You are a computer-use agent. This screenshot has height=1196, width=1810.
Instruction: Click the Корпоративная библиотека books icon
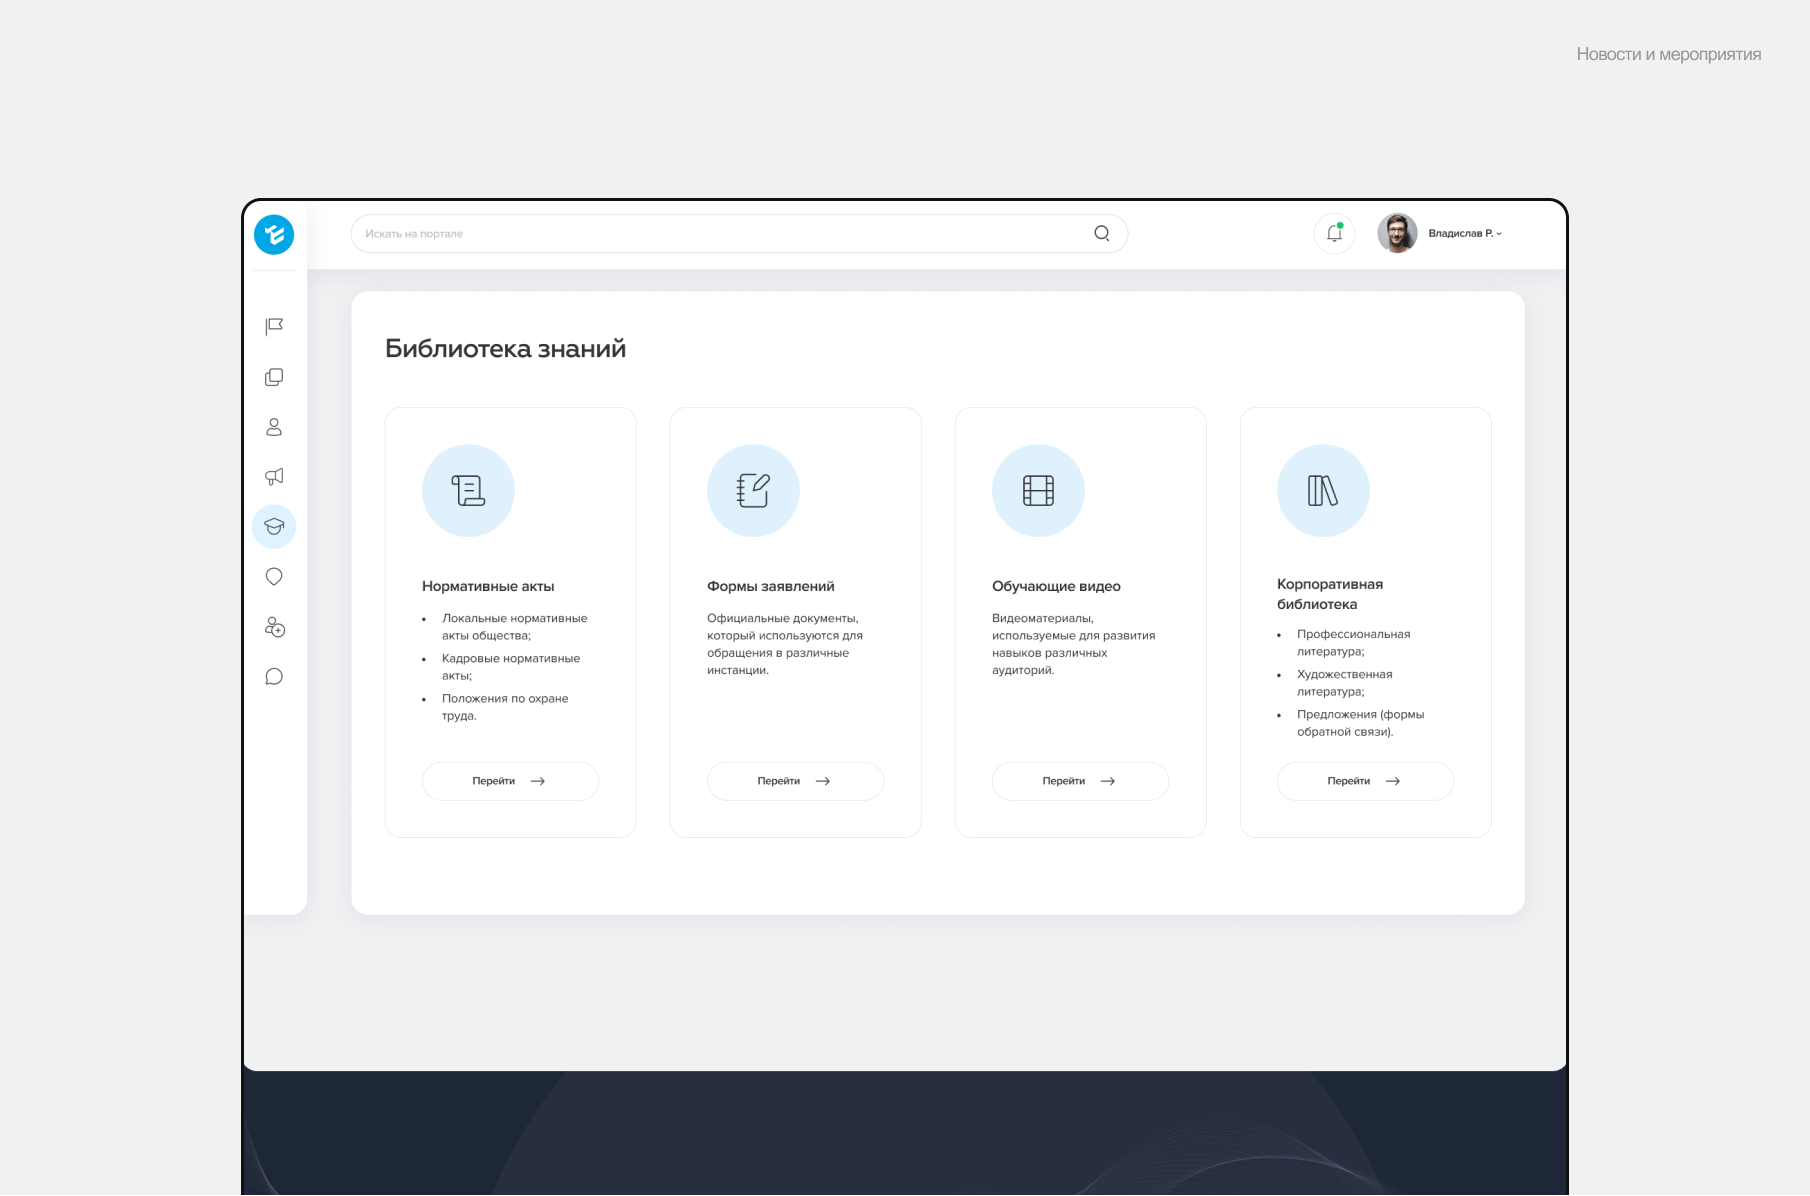tap(1323, 491)
